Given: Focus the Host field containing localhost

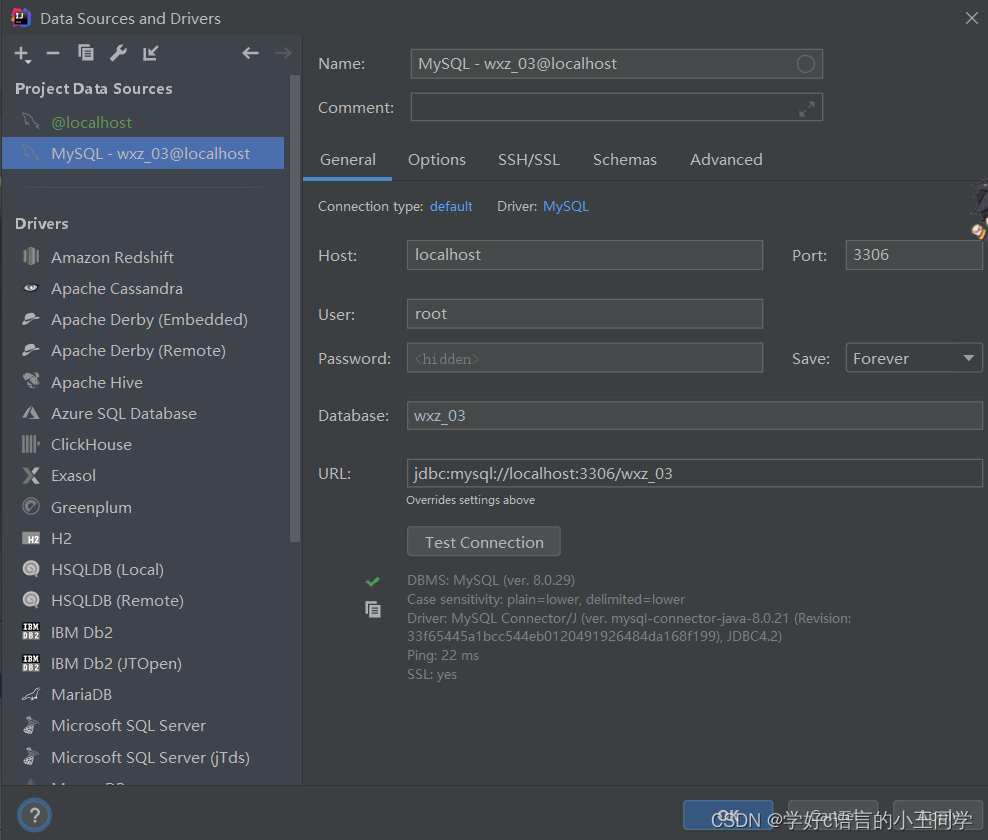Looking at the screenshot, I should pos(585,255).
